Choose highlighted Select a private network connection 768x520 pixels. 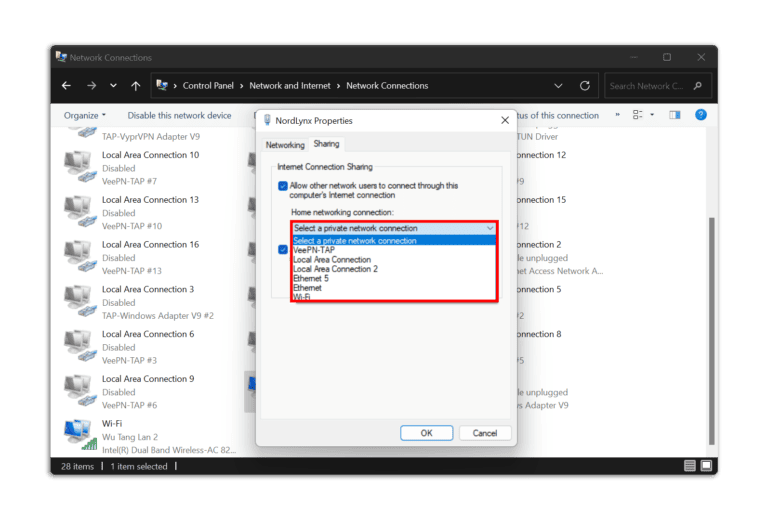[x=394, y=240]
